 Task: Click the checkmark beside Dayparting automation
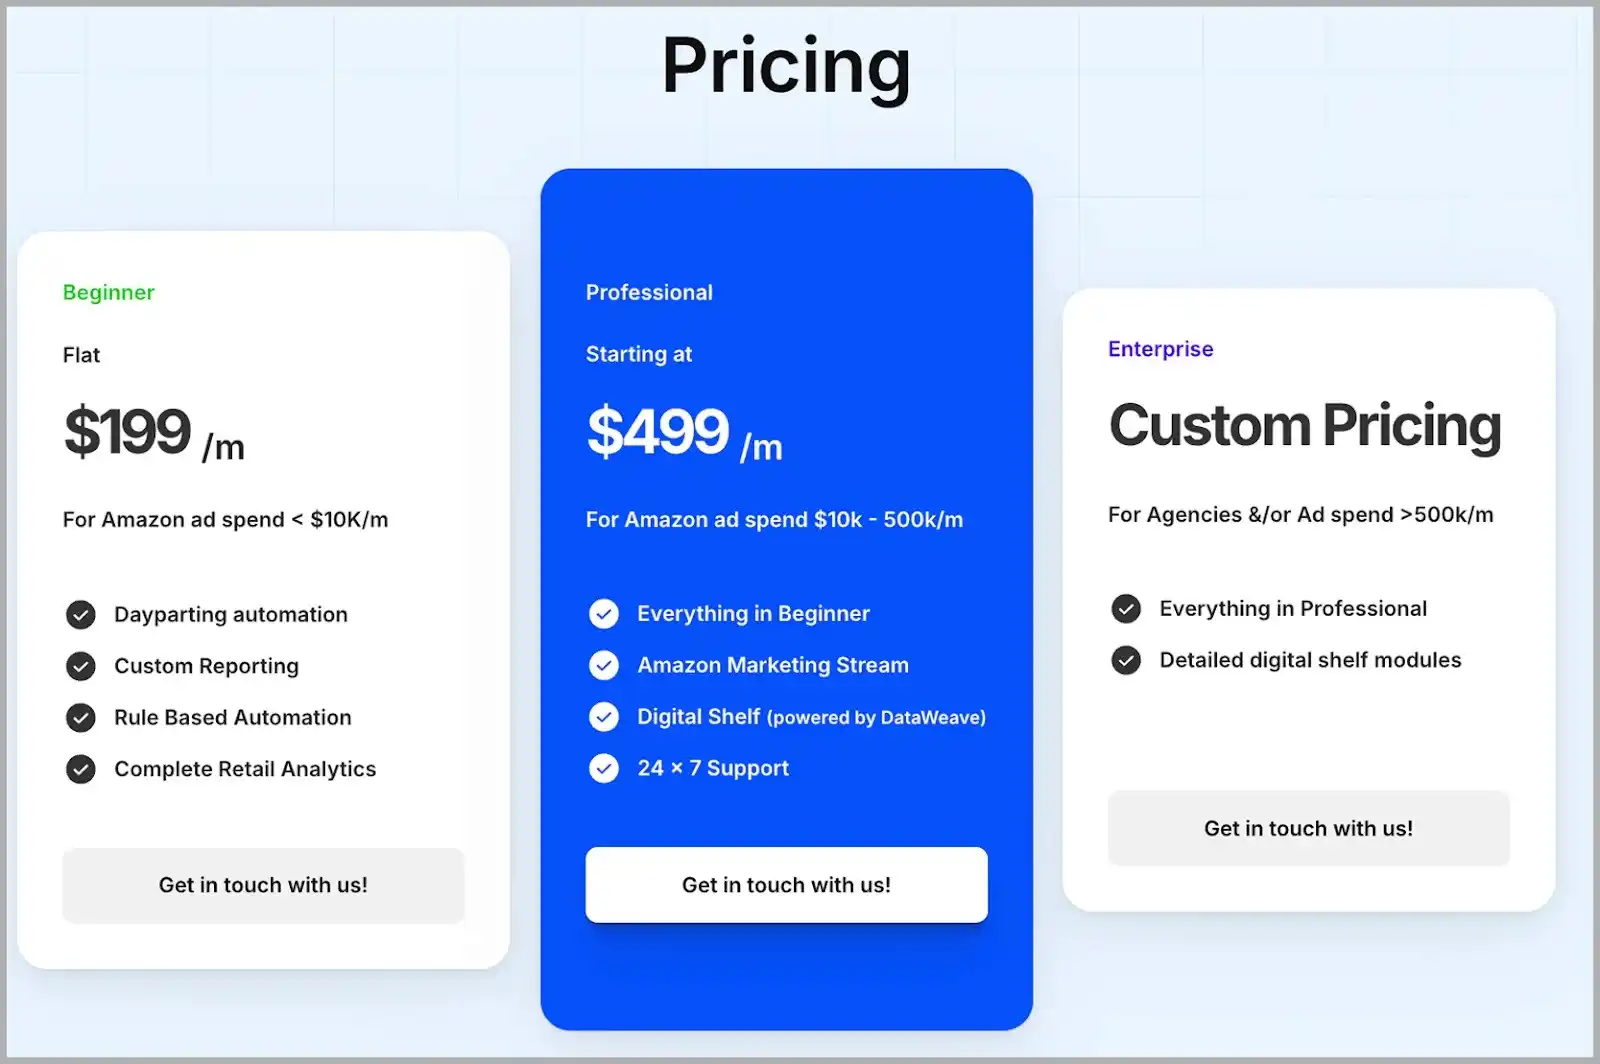coord(81,614)
